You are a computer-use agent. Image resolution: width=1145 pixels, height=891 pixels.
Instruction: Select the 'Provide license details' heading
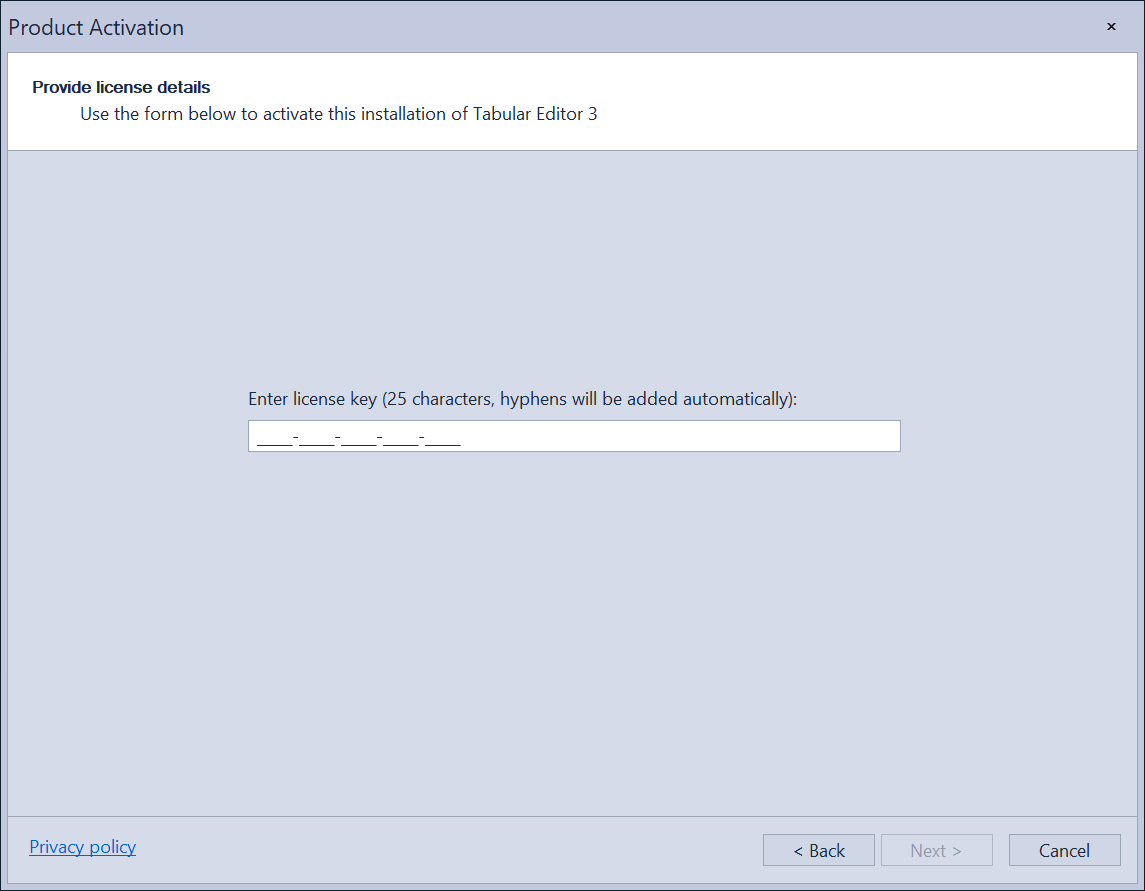tap(121, 87)
